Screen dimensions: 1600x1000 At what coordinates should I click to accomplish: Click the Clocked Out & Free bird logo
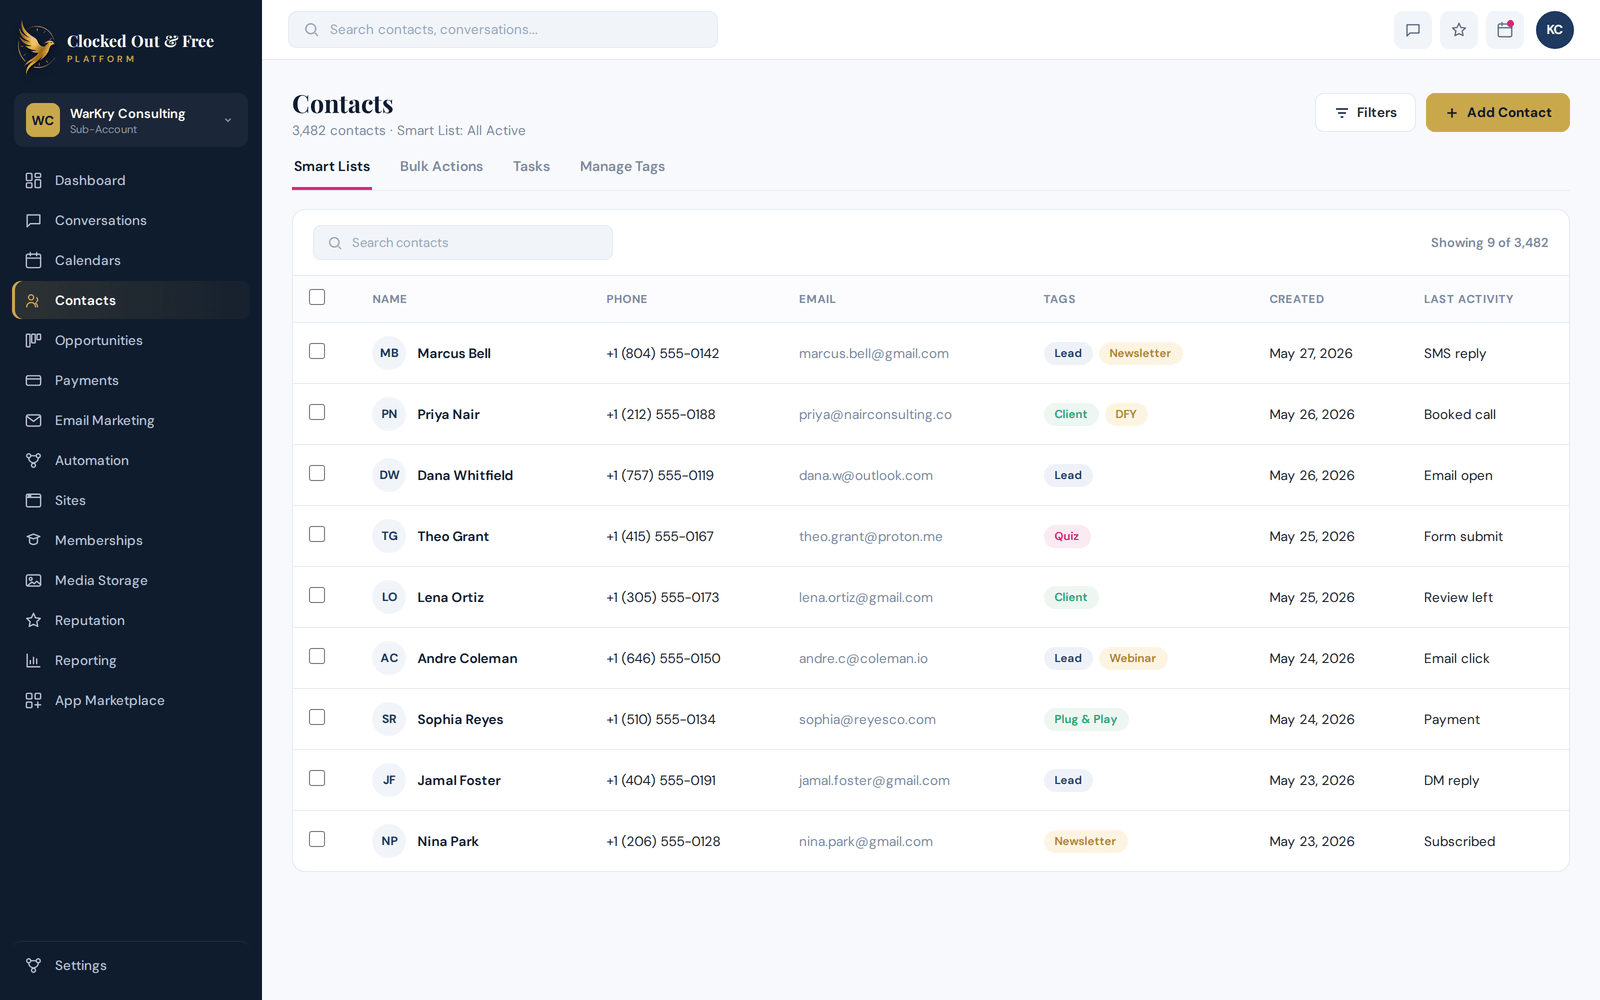click(x=37, y=47)
